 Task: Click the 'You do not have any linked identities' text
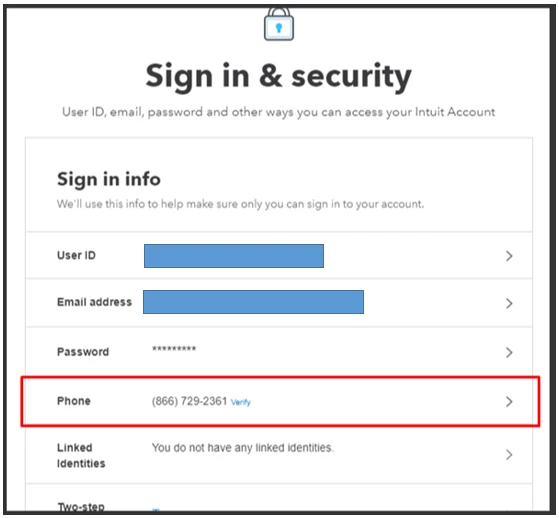pos(243,447)
